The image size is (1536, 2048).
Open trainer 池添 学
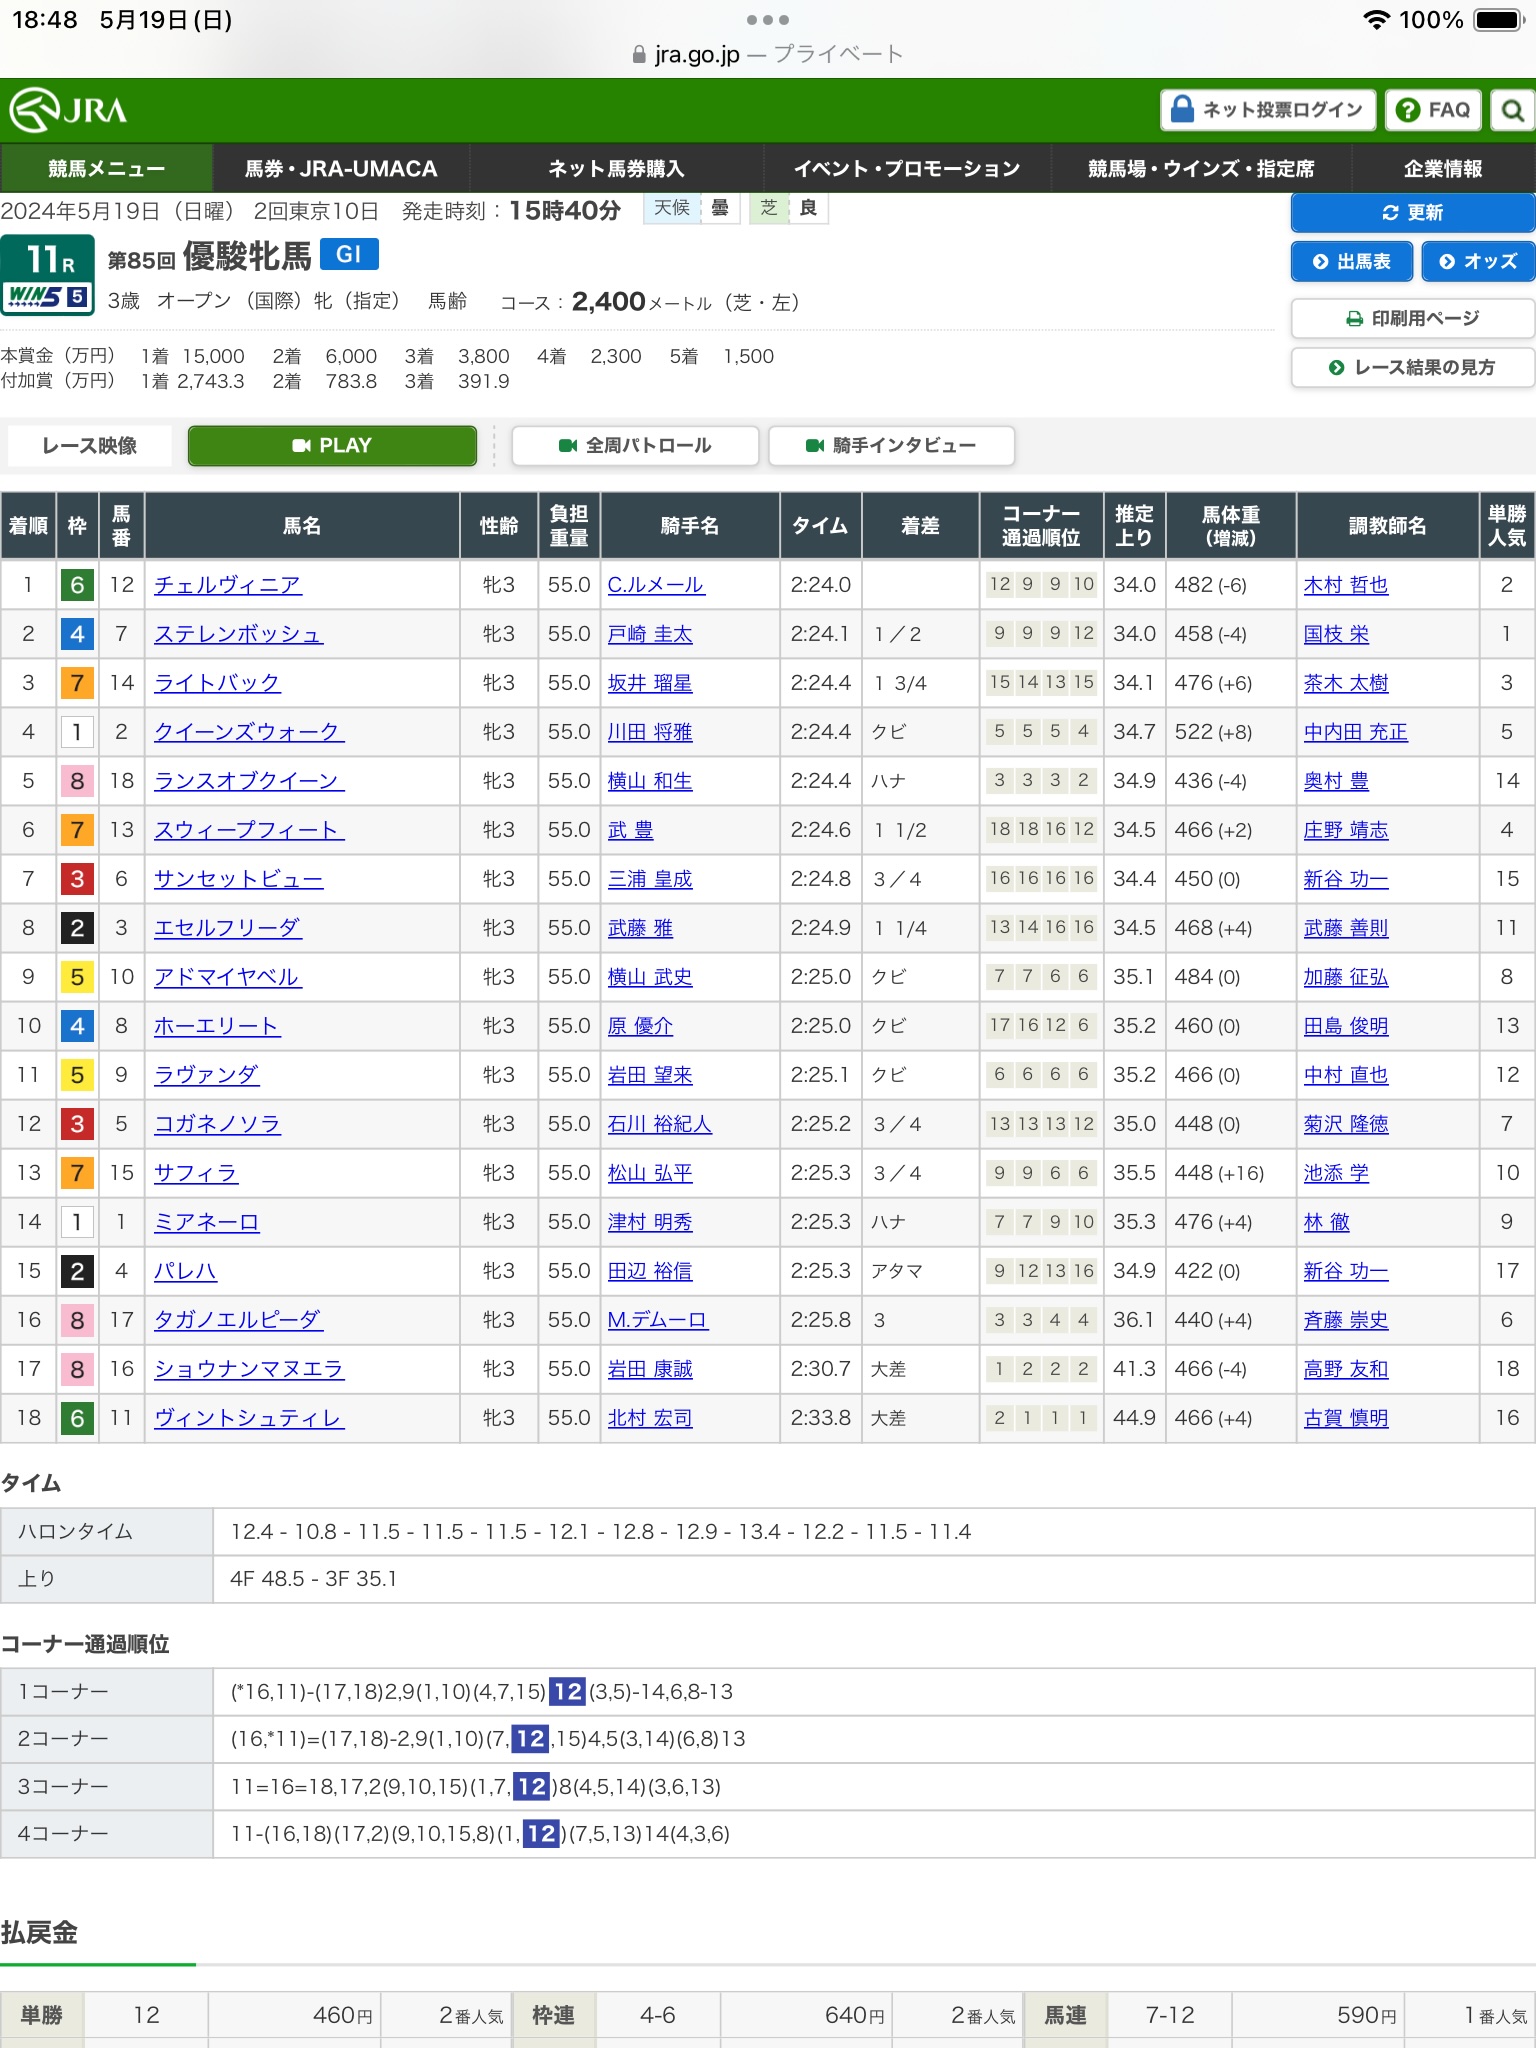tap(1336, 1173)
